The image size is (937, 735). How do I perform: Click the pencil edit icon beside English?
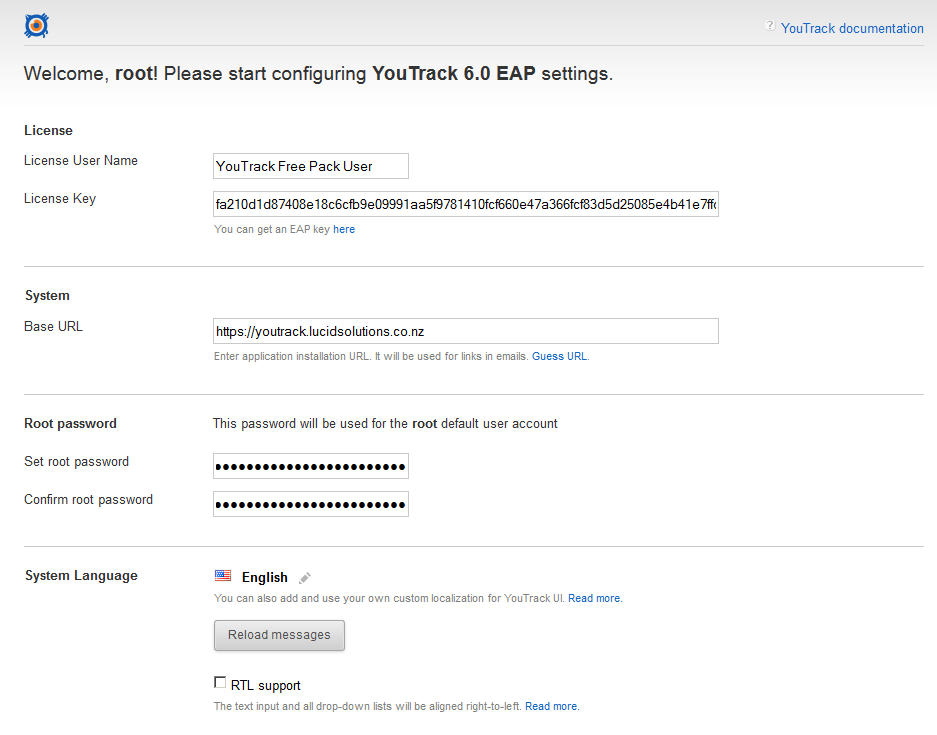[305, 578]
